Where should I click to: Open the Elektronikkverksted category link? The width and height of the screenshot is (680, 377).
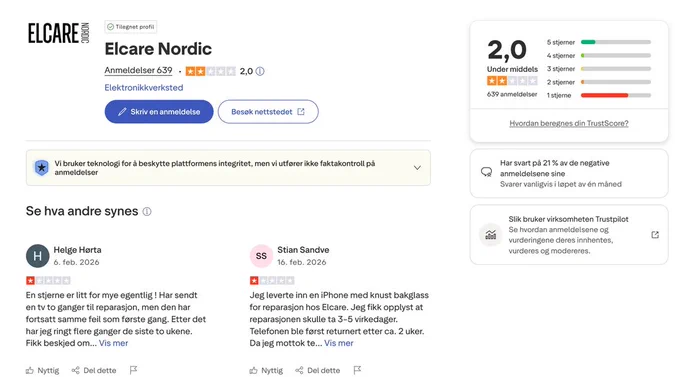point(144,88)
